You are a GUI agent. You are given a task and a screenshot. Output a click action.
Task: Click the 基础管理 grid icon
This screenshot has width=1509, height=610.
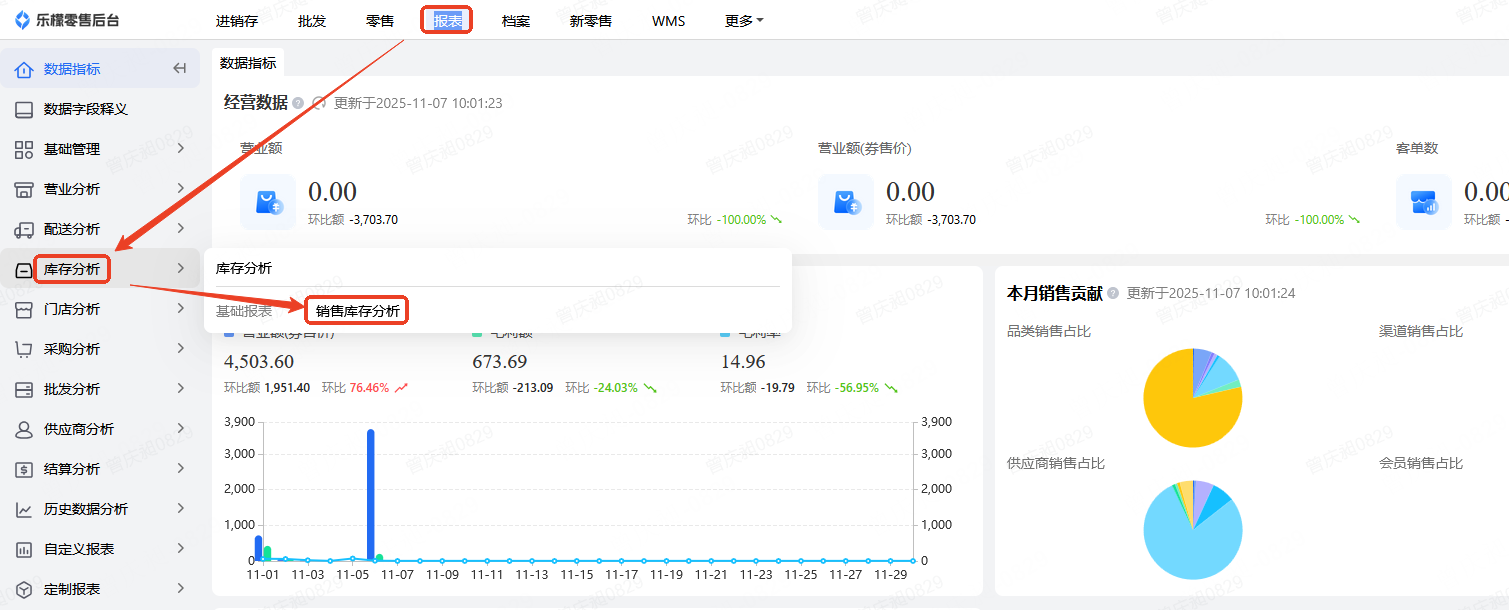(24, 149)
